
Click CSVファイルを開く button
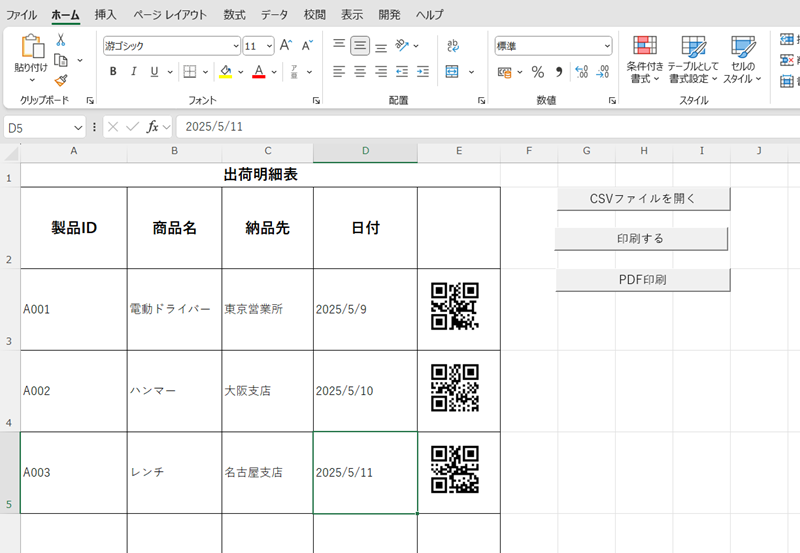(x=643, y=199)
